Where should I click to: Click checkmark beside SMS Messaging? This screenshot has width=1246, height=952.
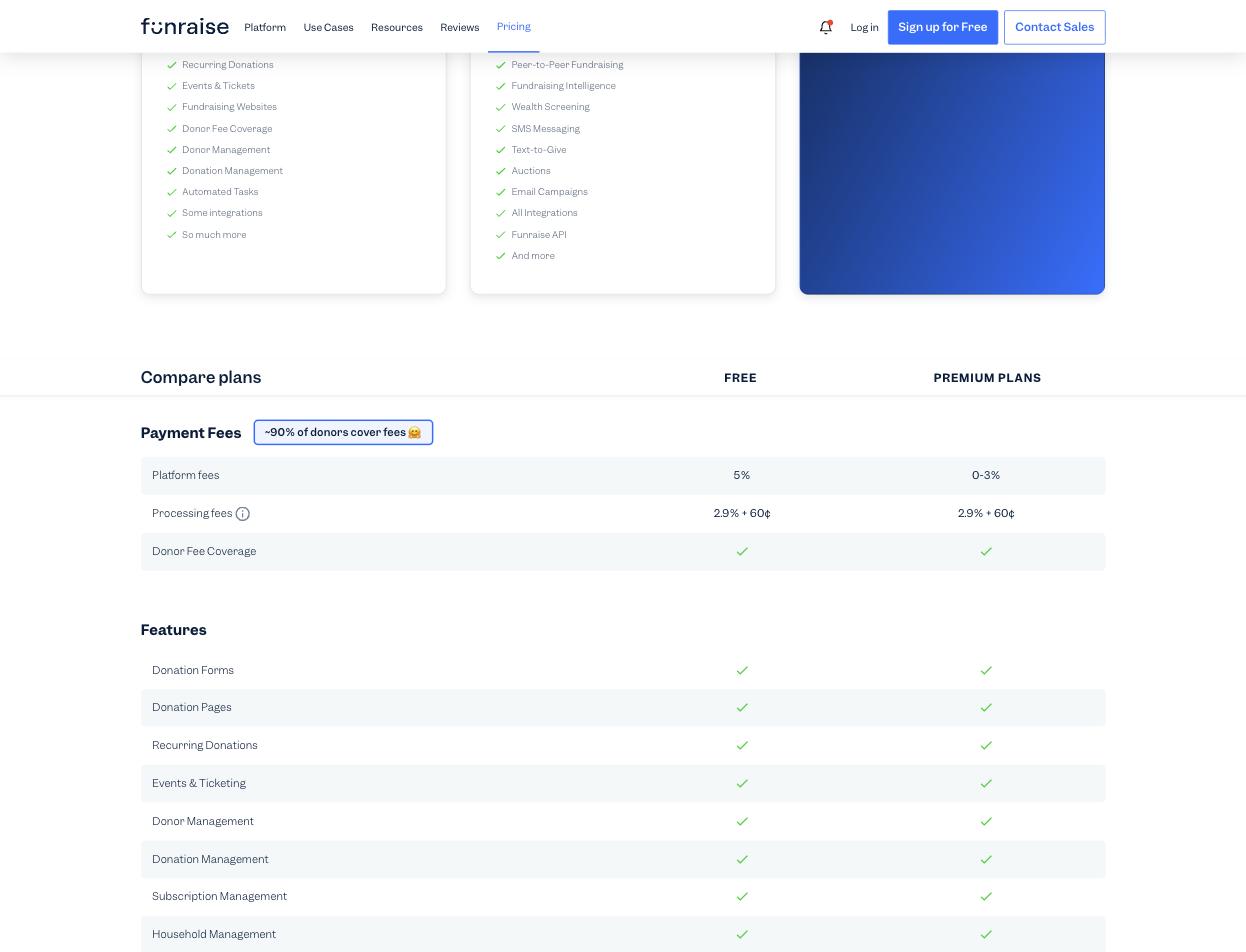pyautogui.click(x=501, y=129)
